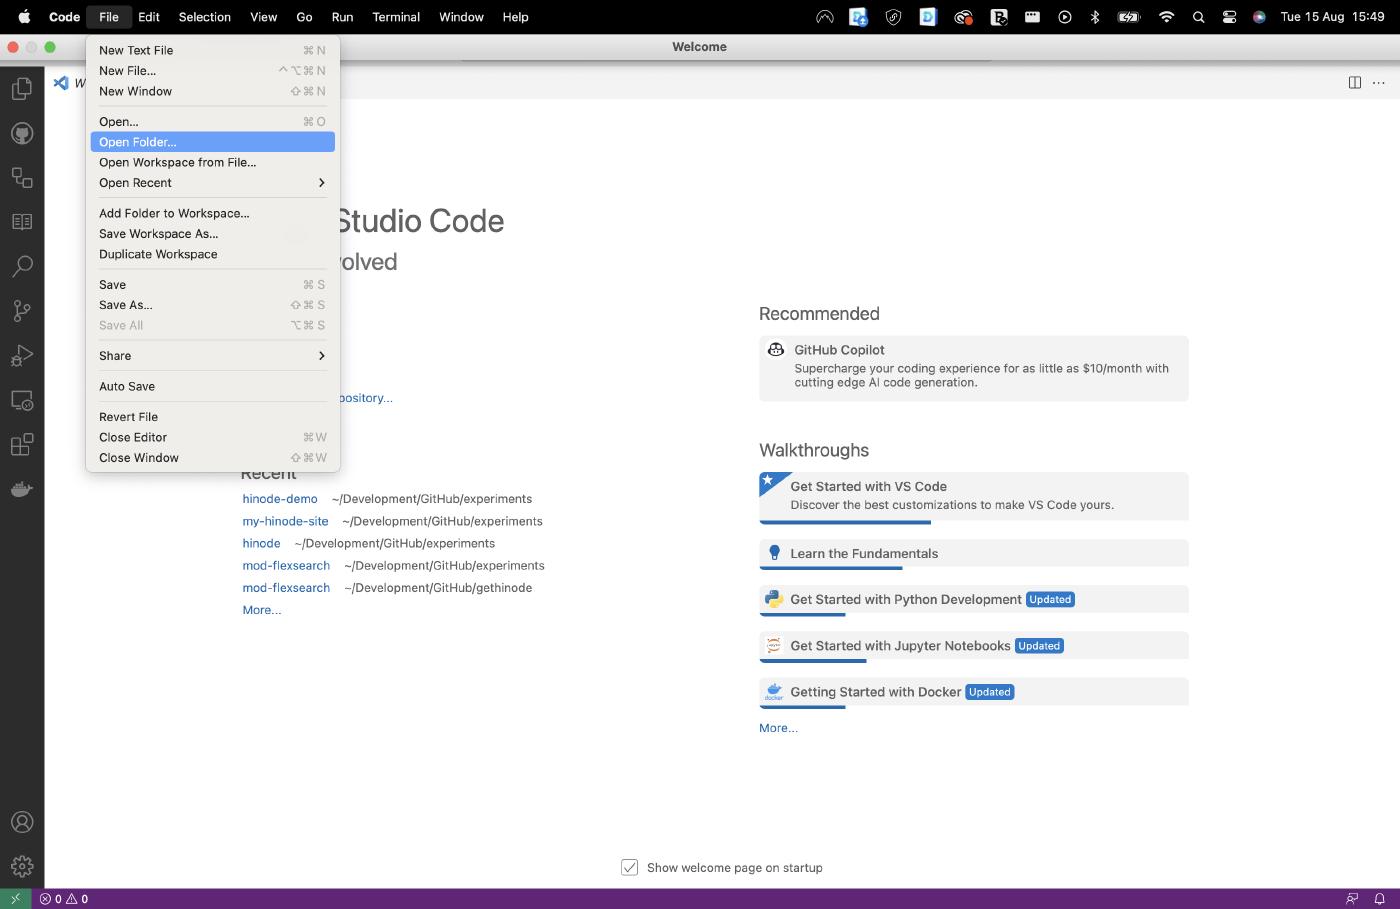Image resolution: width=1400 pixels, height=909 pixels.
Task: Open the Run and Debug view
Action: tap(22, 355)
